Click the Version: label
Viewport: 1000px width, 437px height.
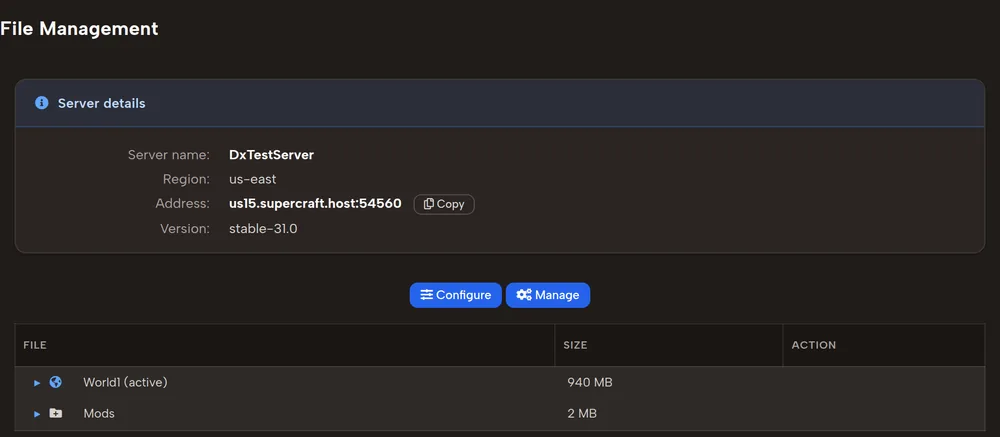tap(185, 228)
